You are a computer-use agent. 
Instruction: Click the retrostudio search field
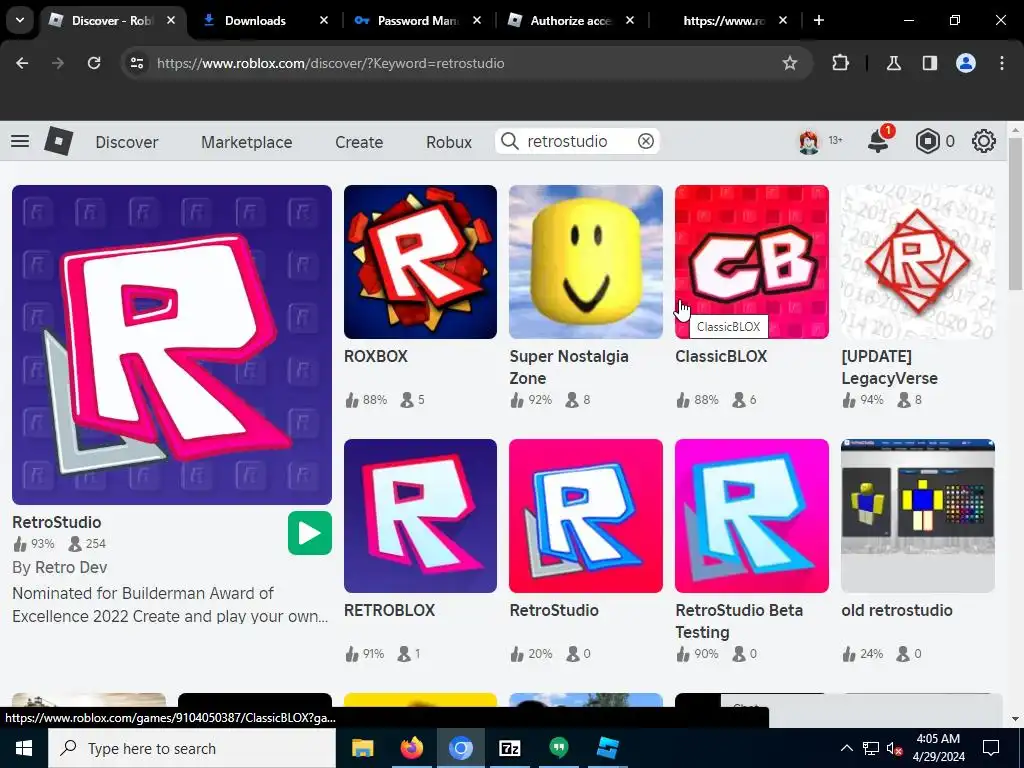(577, 141)
